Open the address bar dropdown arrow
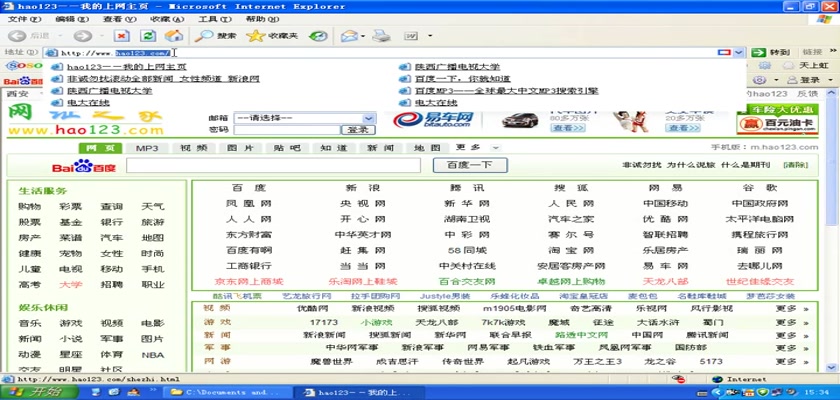This screenshot has width=840, height=400. (x=739, y=52)
